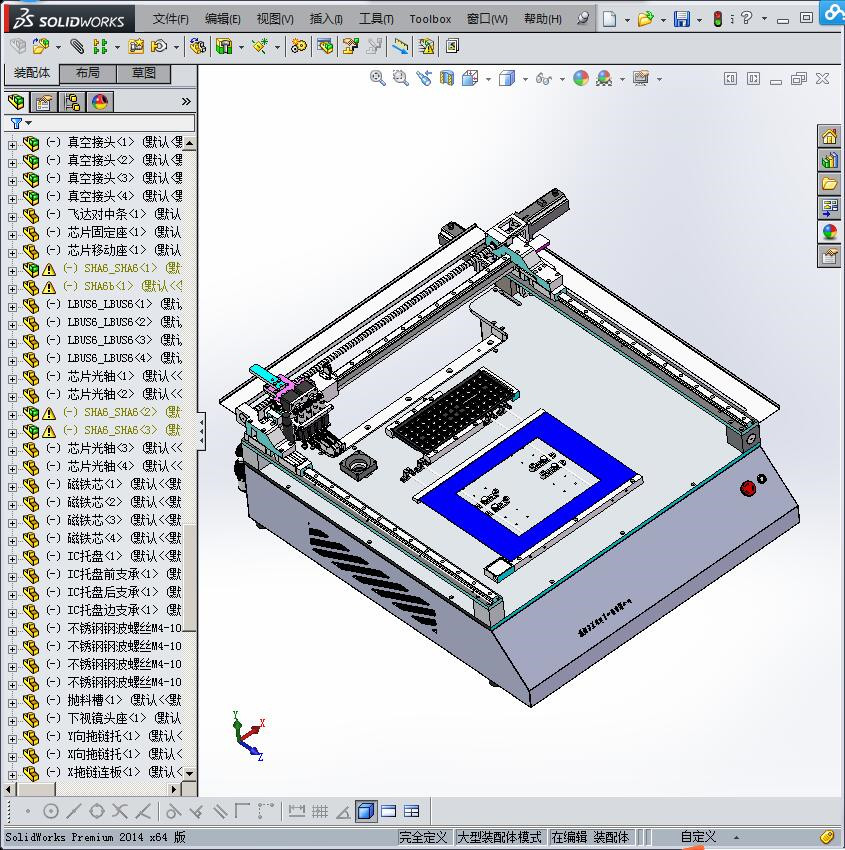This screenshot has width=845, height=850.
Task: Open the 帮助(H) menu
Action: (x=543, y=19)
